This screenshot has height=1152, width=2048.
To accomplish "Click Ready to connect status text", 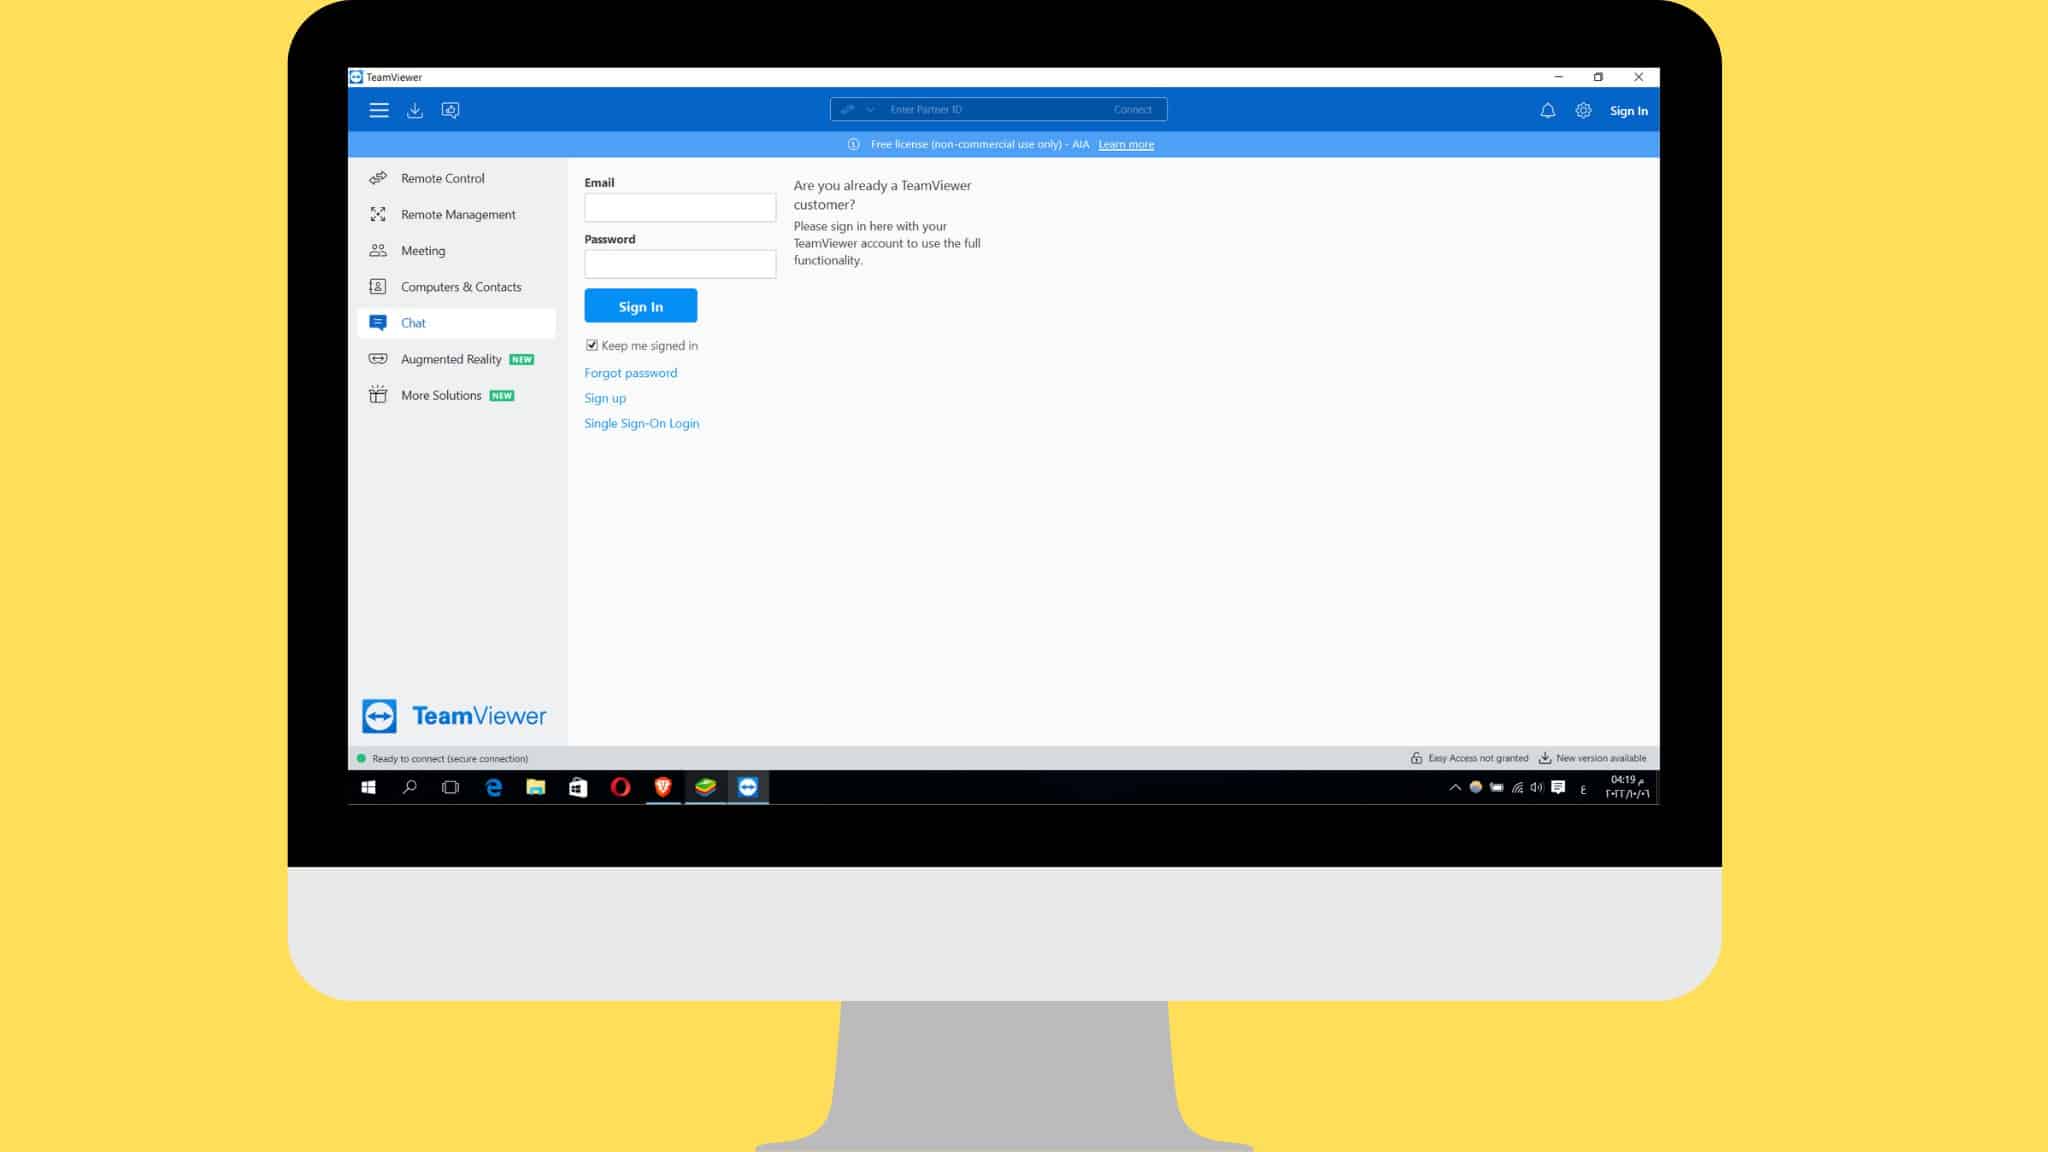I will (x=450, y=759).
